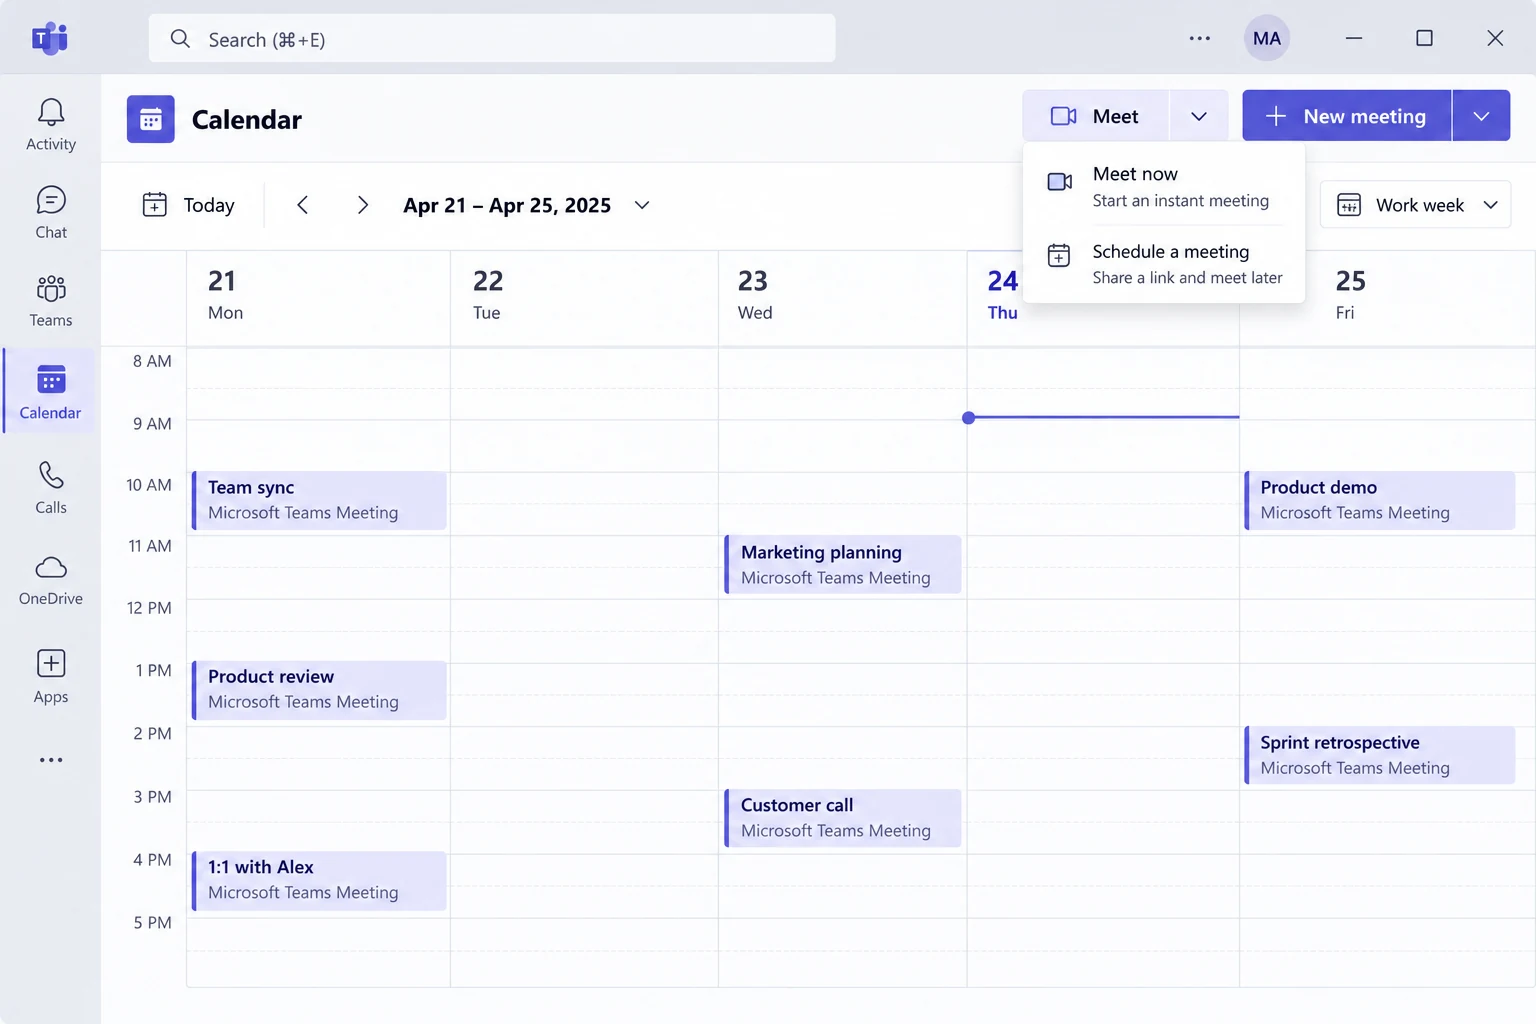This screenshot has height=1024, width=1536.
Task: Jump to Today in calendar
Action: tap(189, 205)
